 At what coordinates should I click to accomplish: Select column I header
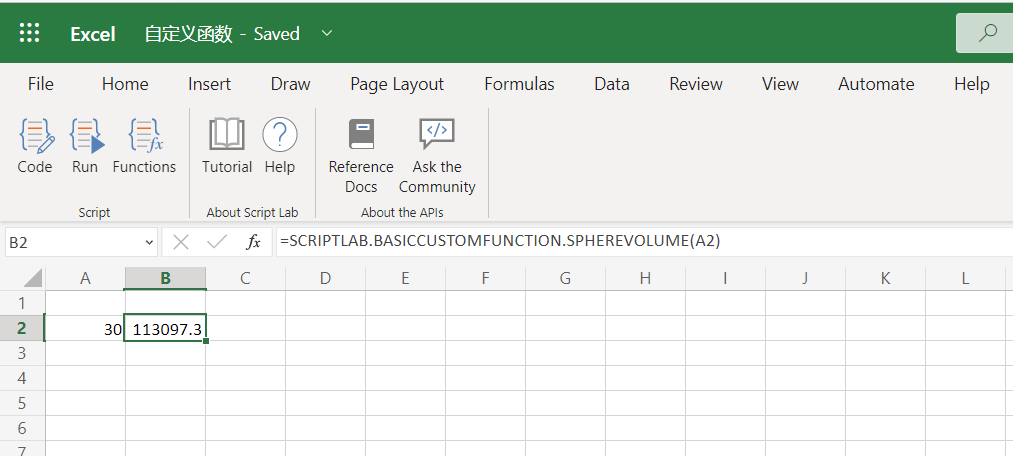(x=725, y=278)
